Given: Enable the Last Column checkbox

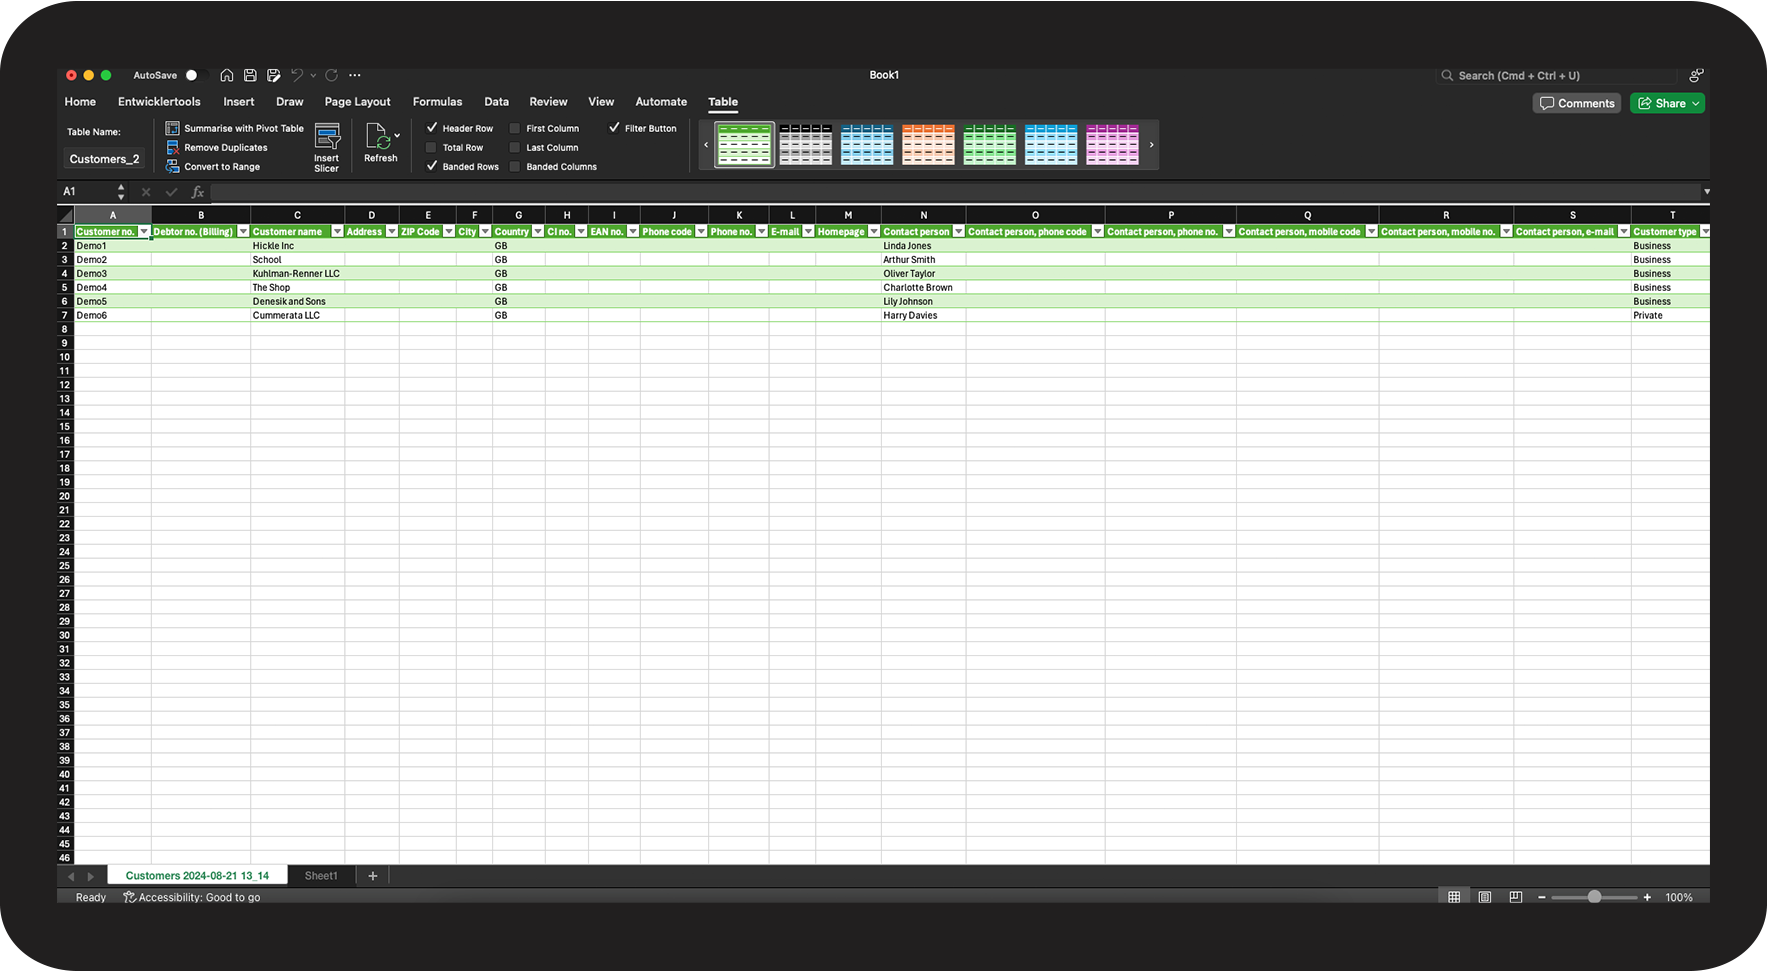Looking at the screenshot, I should tap(515, 147).
